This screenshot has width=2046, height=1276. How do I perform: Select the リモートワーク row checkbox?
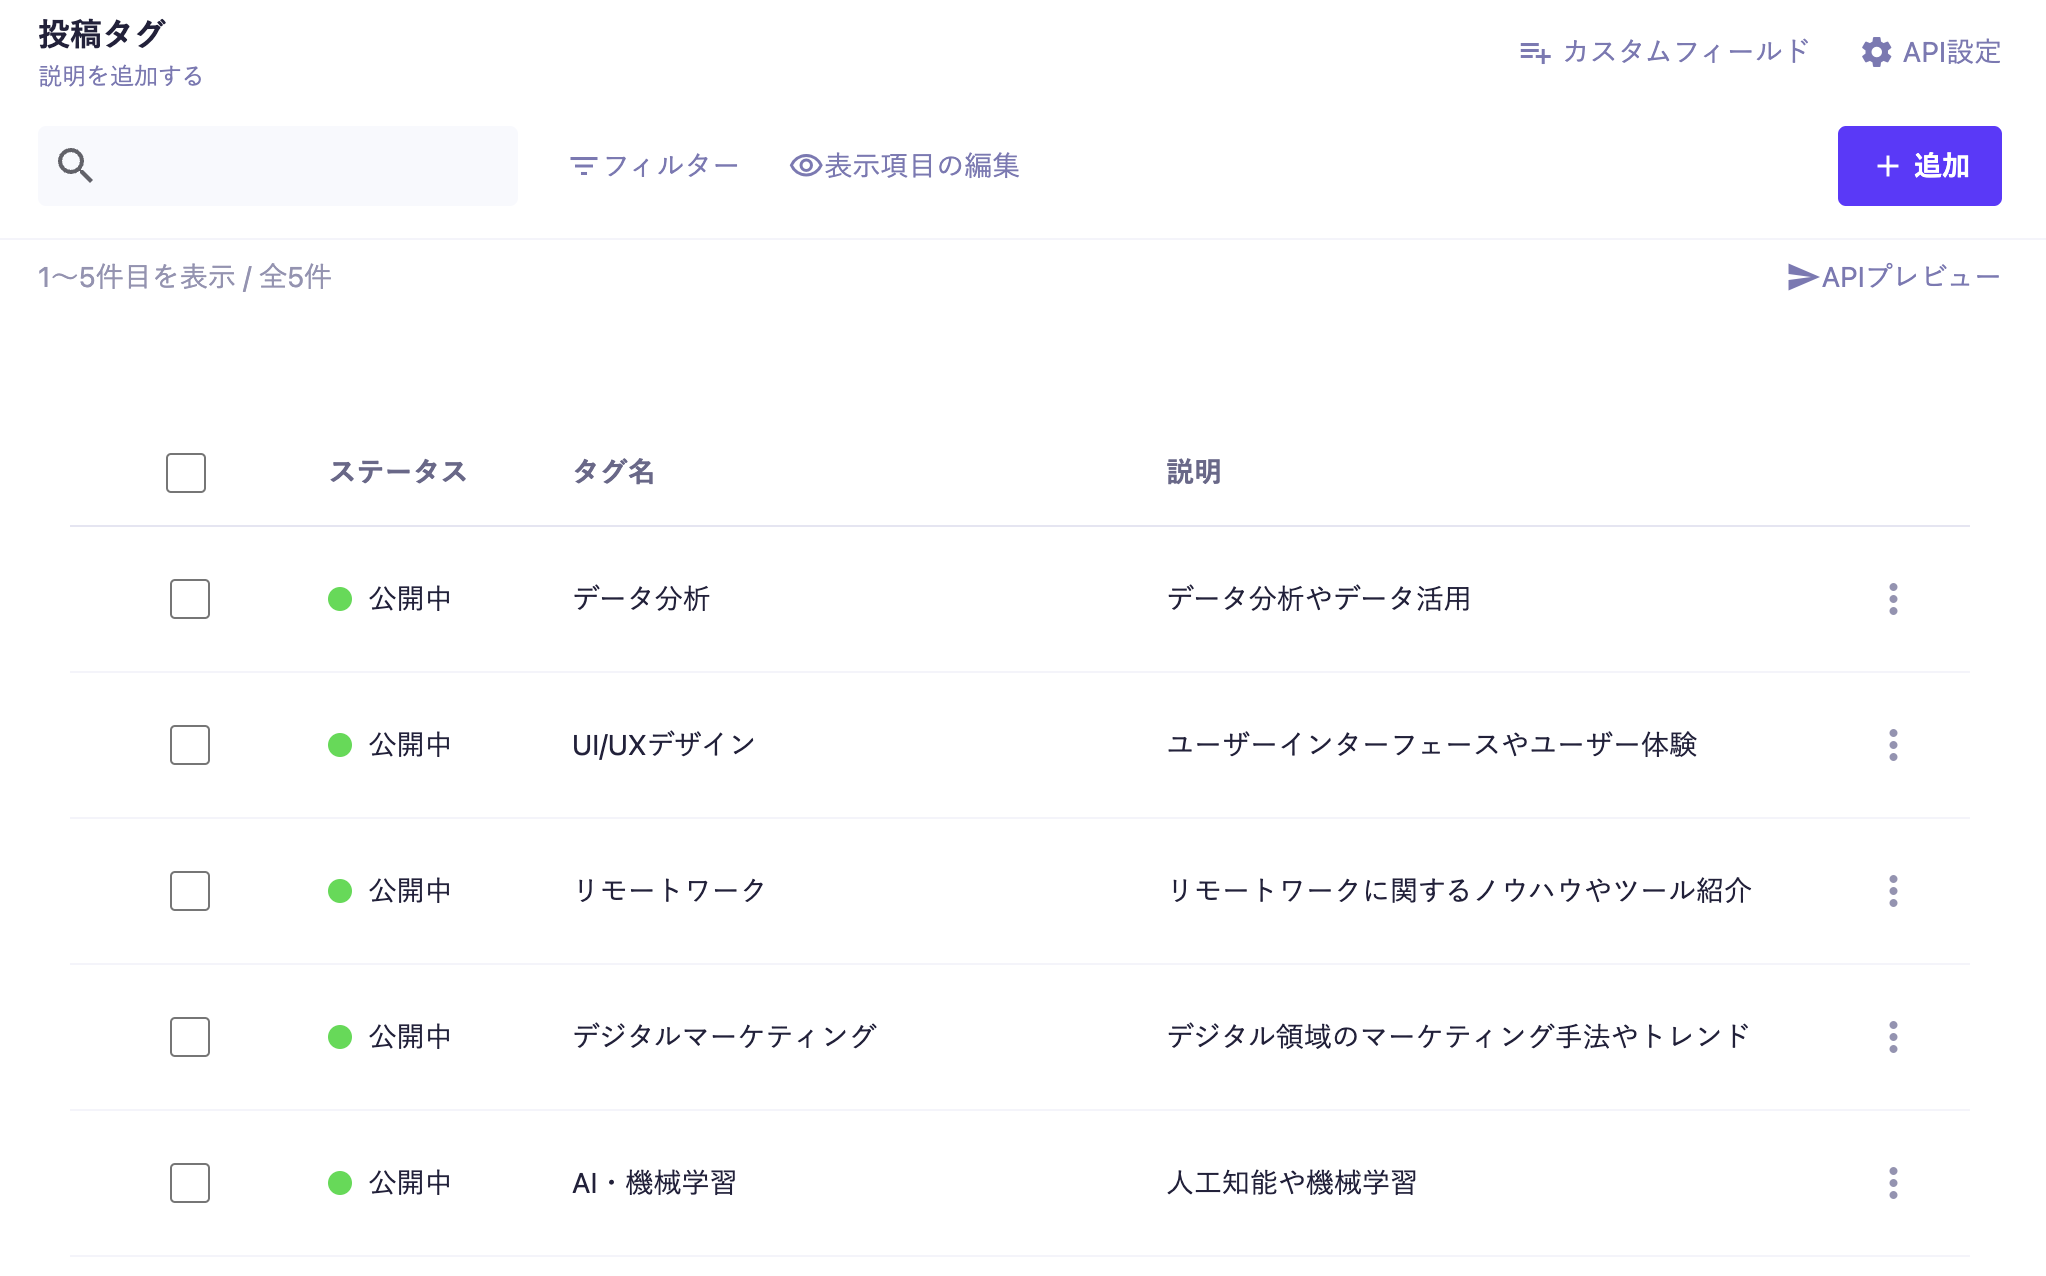pos(190,891)
